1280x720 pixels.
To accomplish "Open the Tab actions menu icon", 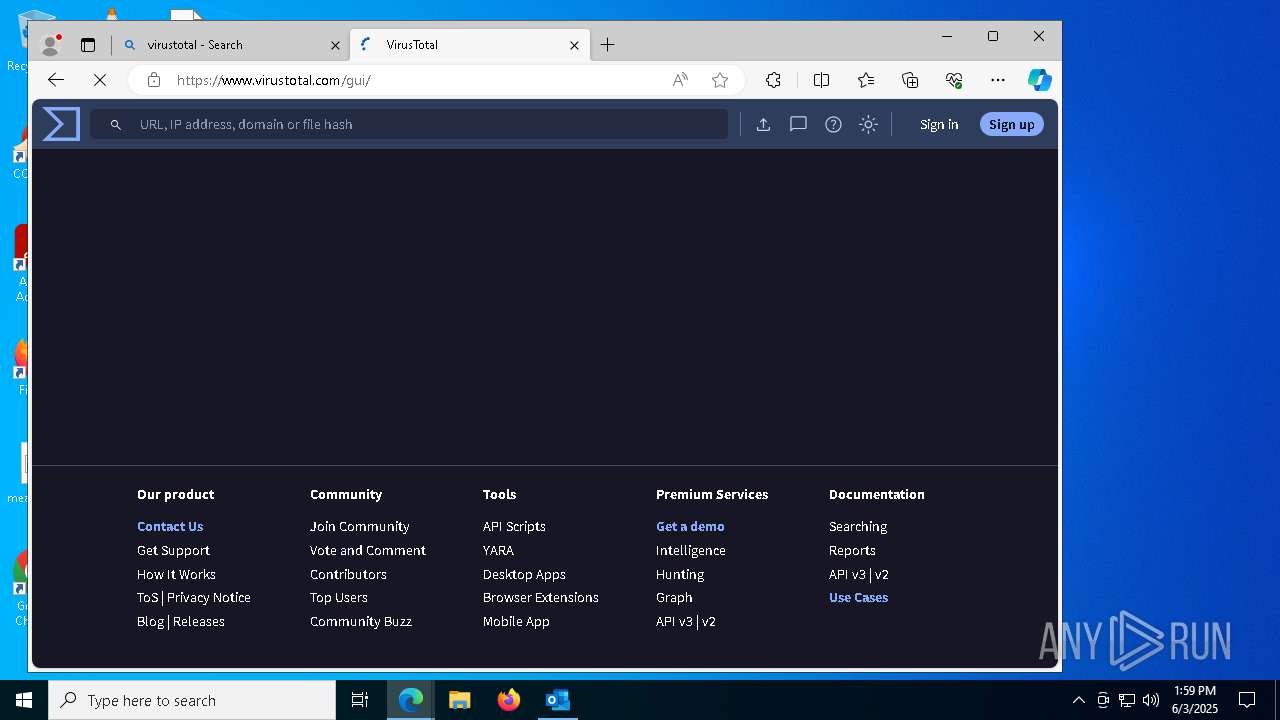I will (x=88, y=45).
